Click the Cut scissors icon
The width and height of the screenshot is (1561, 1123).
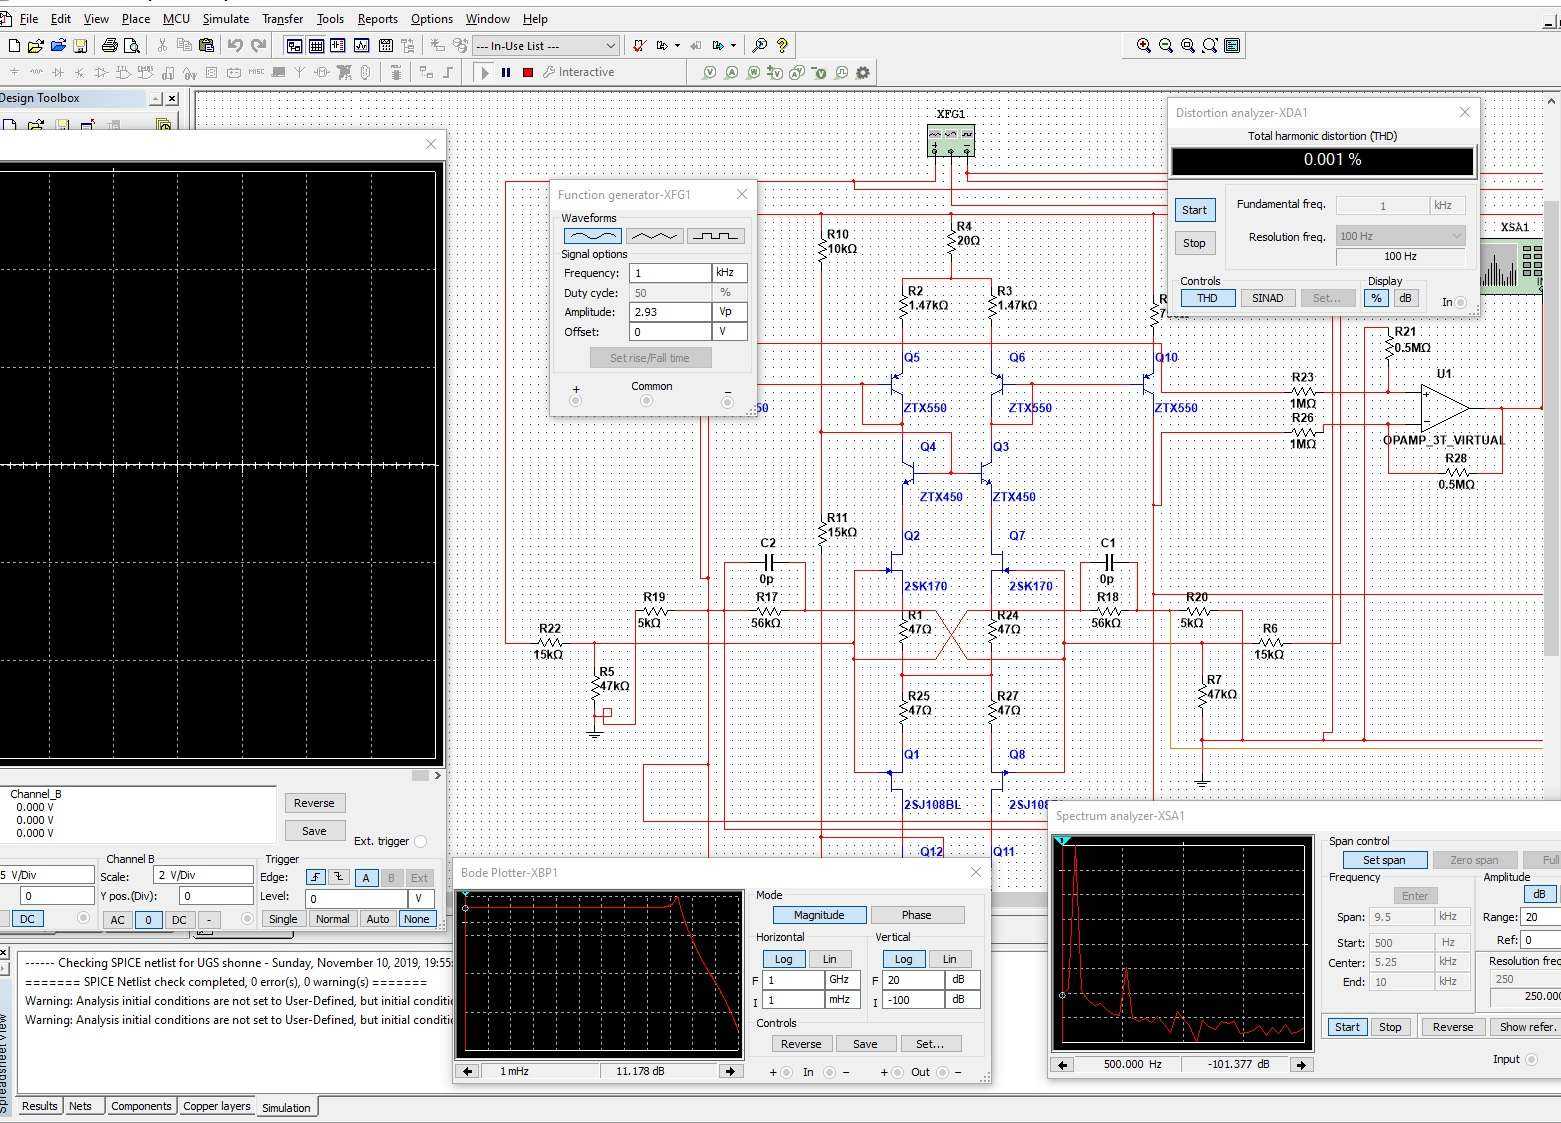pyautogui.click(x=162, y=46)
